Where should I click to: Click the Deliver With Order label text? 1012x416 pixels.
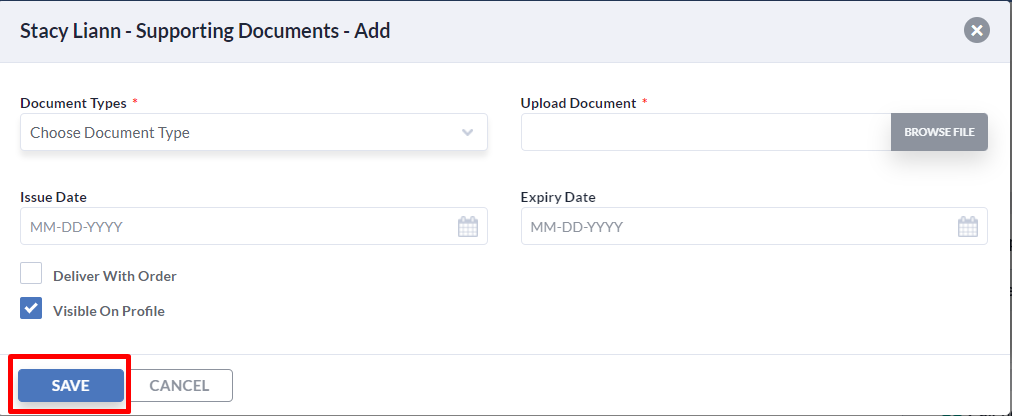point(115,276)
